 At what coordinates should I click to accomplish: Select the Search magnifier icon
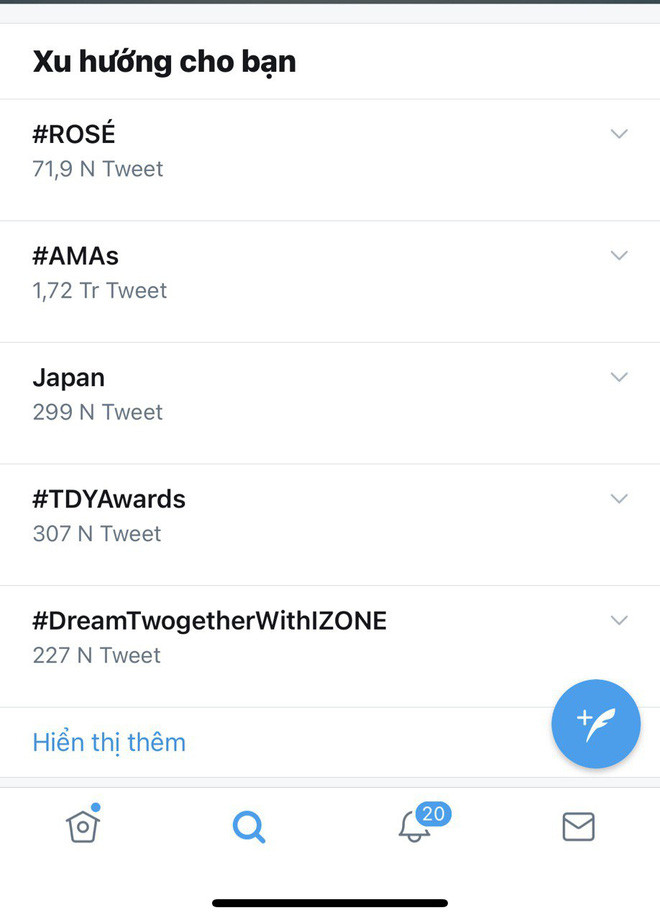pyautogui.click(x=248, y=827)
